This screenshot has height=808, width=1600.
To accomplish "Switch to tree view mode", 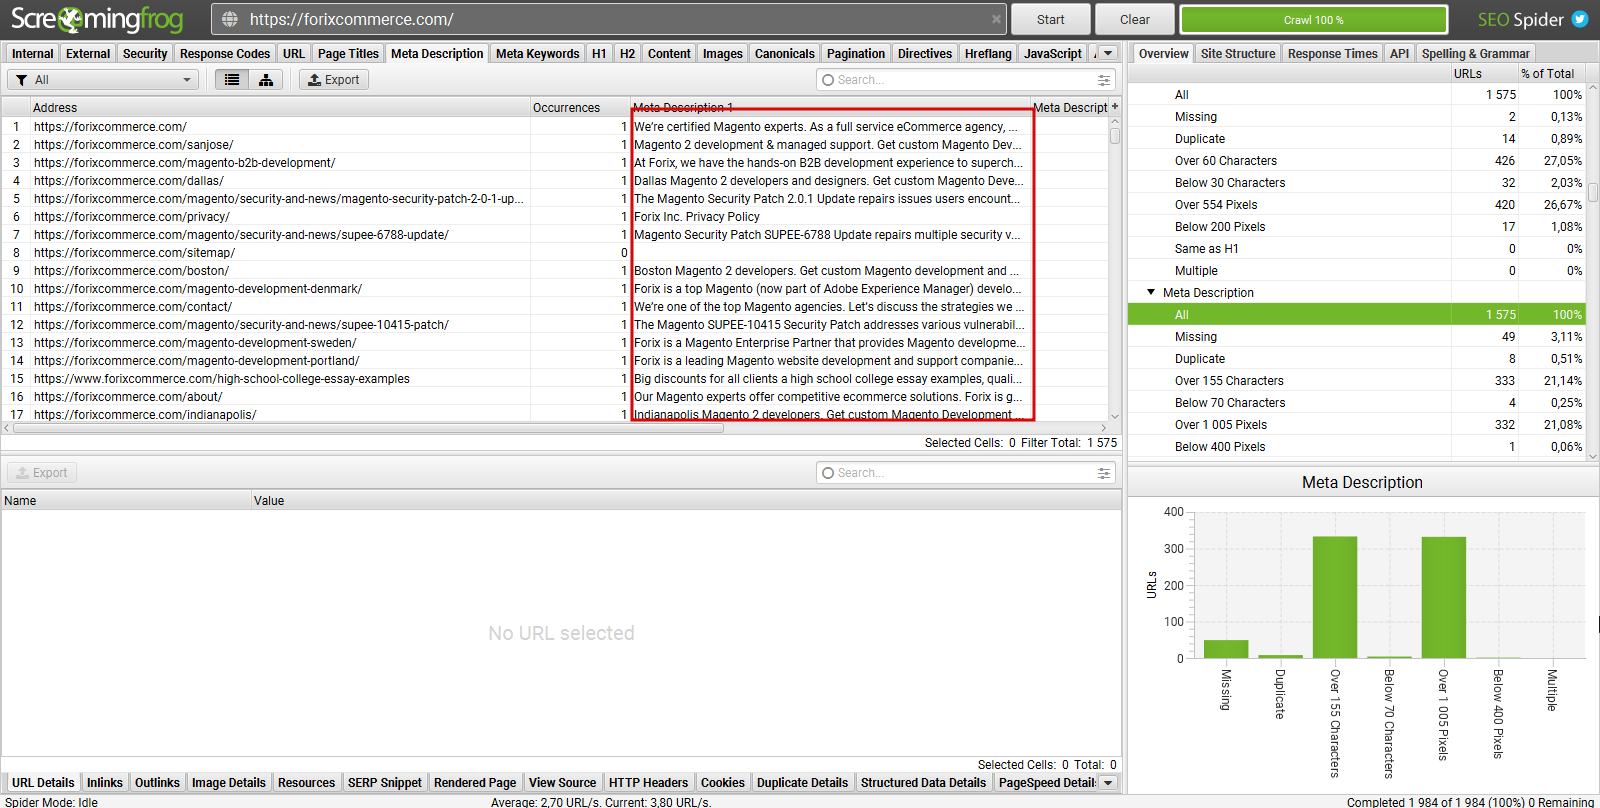I will coord(266,80).
